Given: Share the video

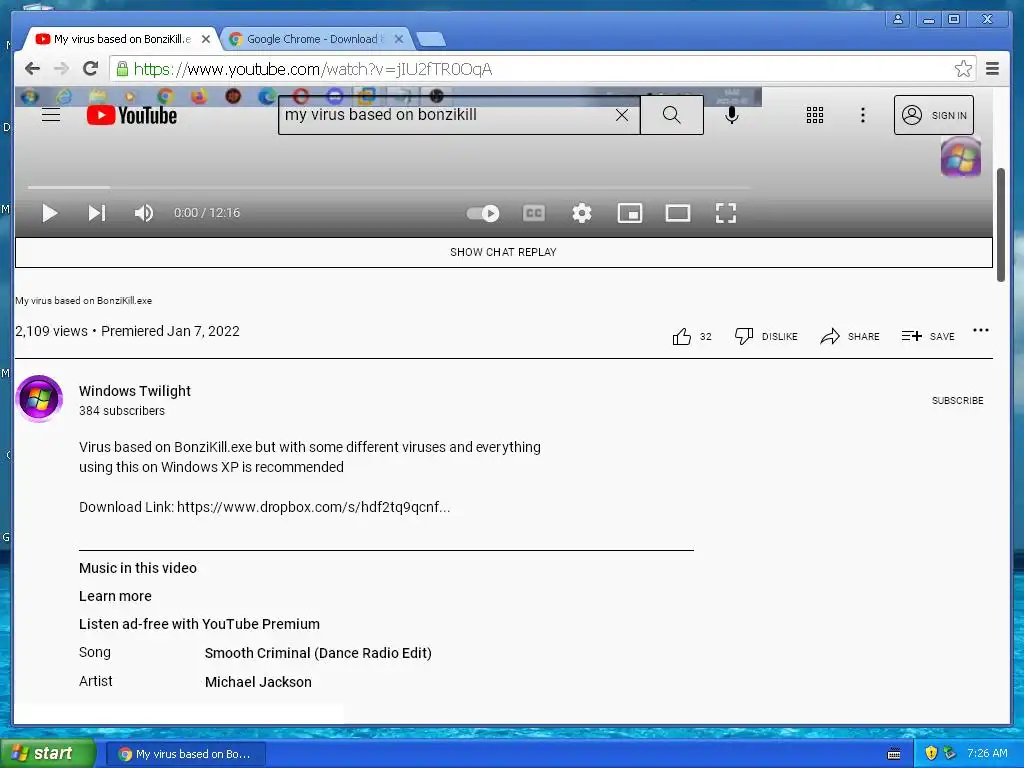Looking at the screenshot, I should click(850, 336).
